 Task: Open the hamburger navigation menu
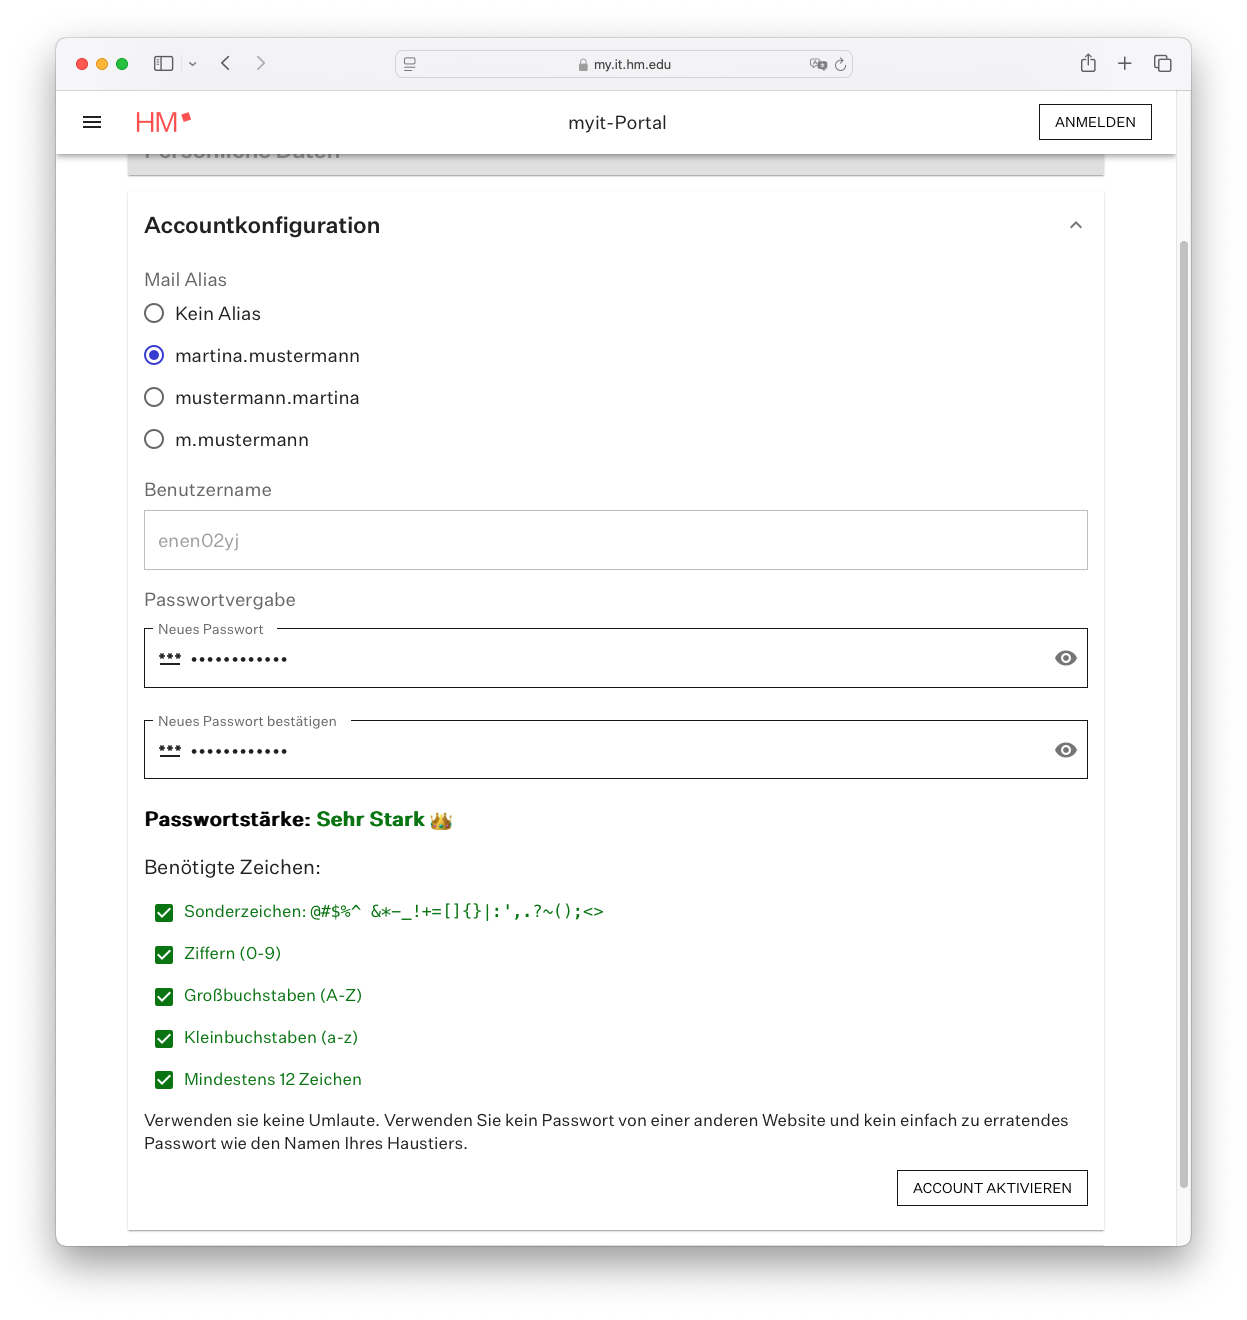click(x=92, y=122)
